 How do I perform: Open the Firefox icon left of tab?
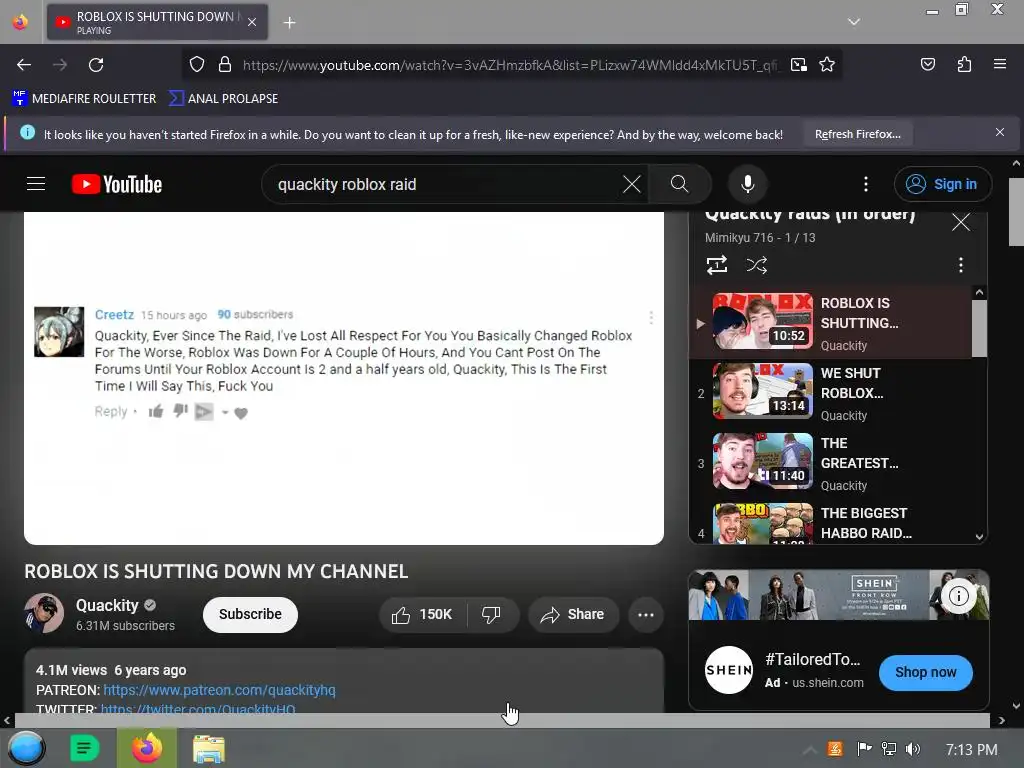[20, 22]
